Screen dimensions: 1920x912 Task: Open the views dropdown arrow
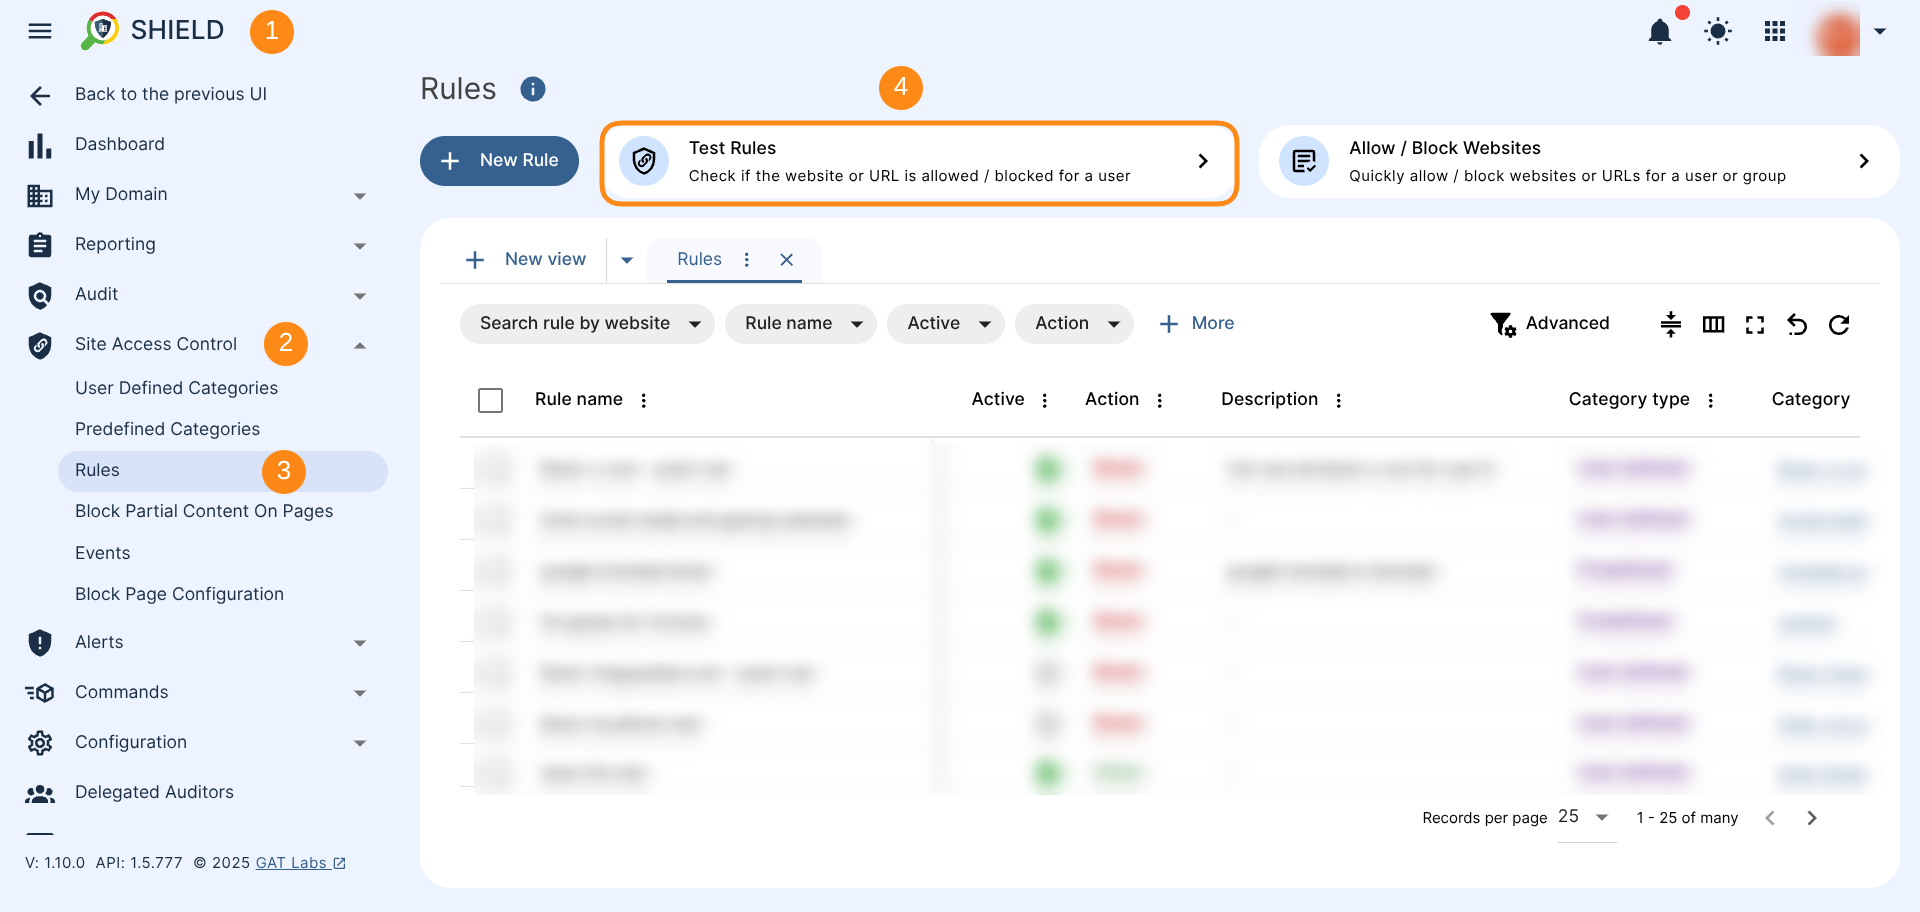pos(627,260)
